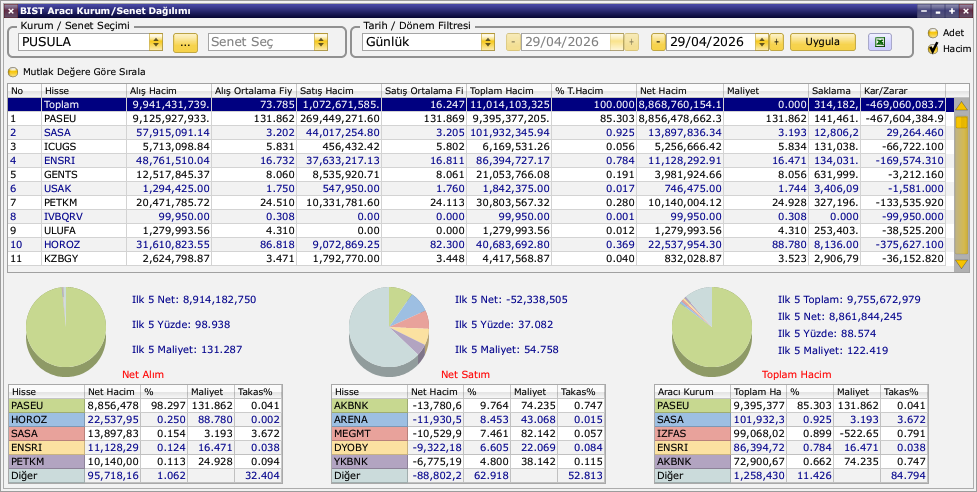Click the Net Satım pie chart
977x492 pixels.
pos(389,331)
